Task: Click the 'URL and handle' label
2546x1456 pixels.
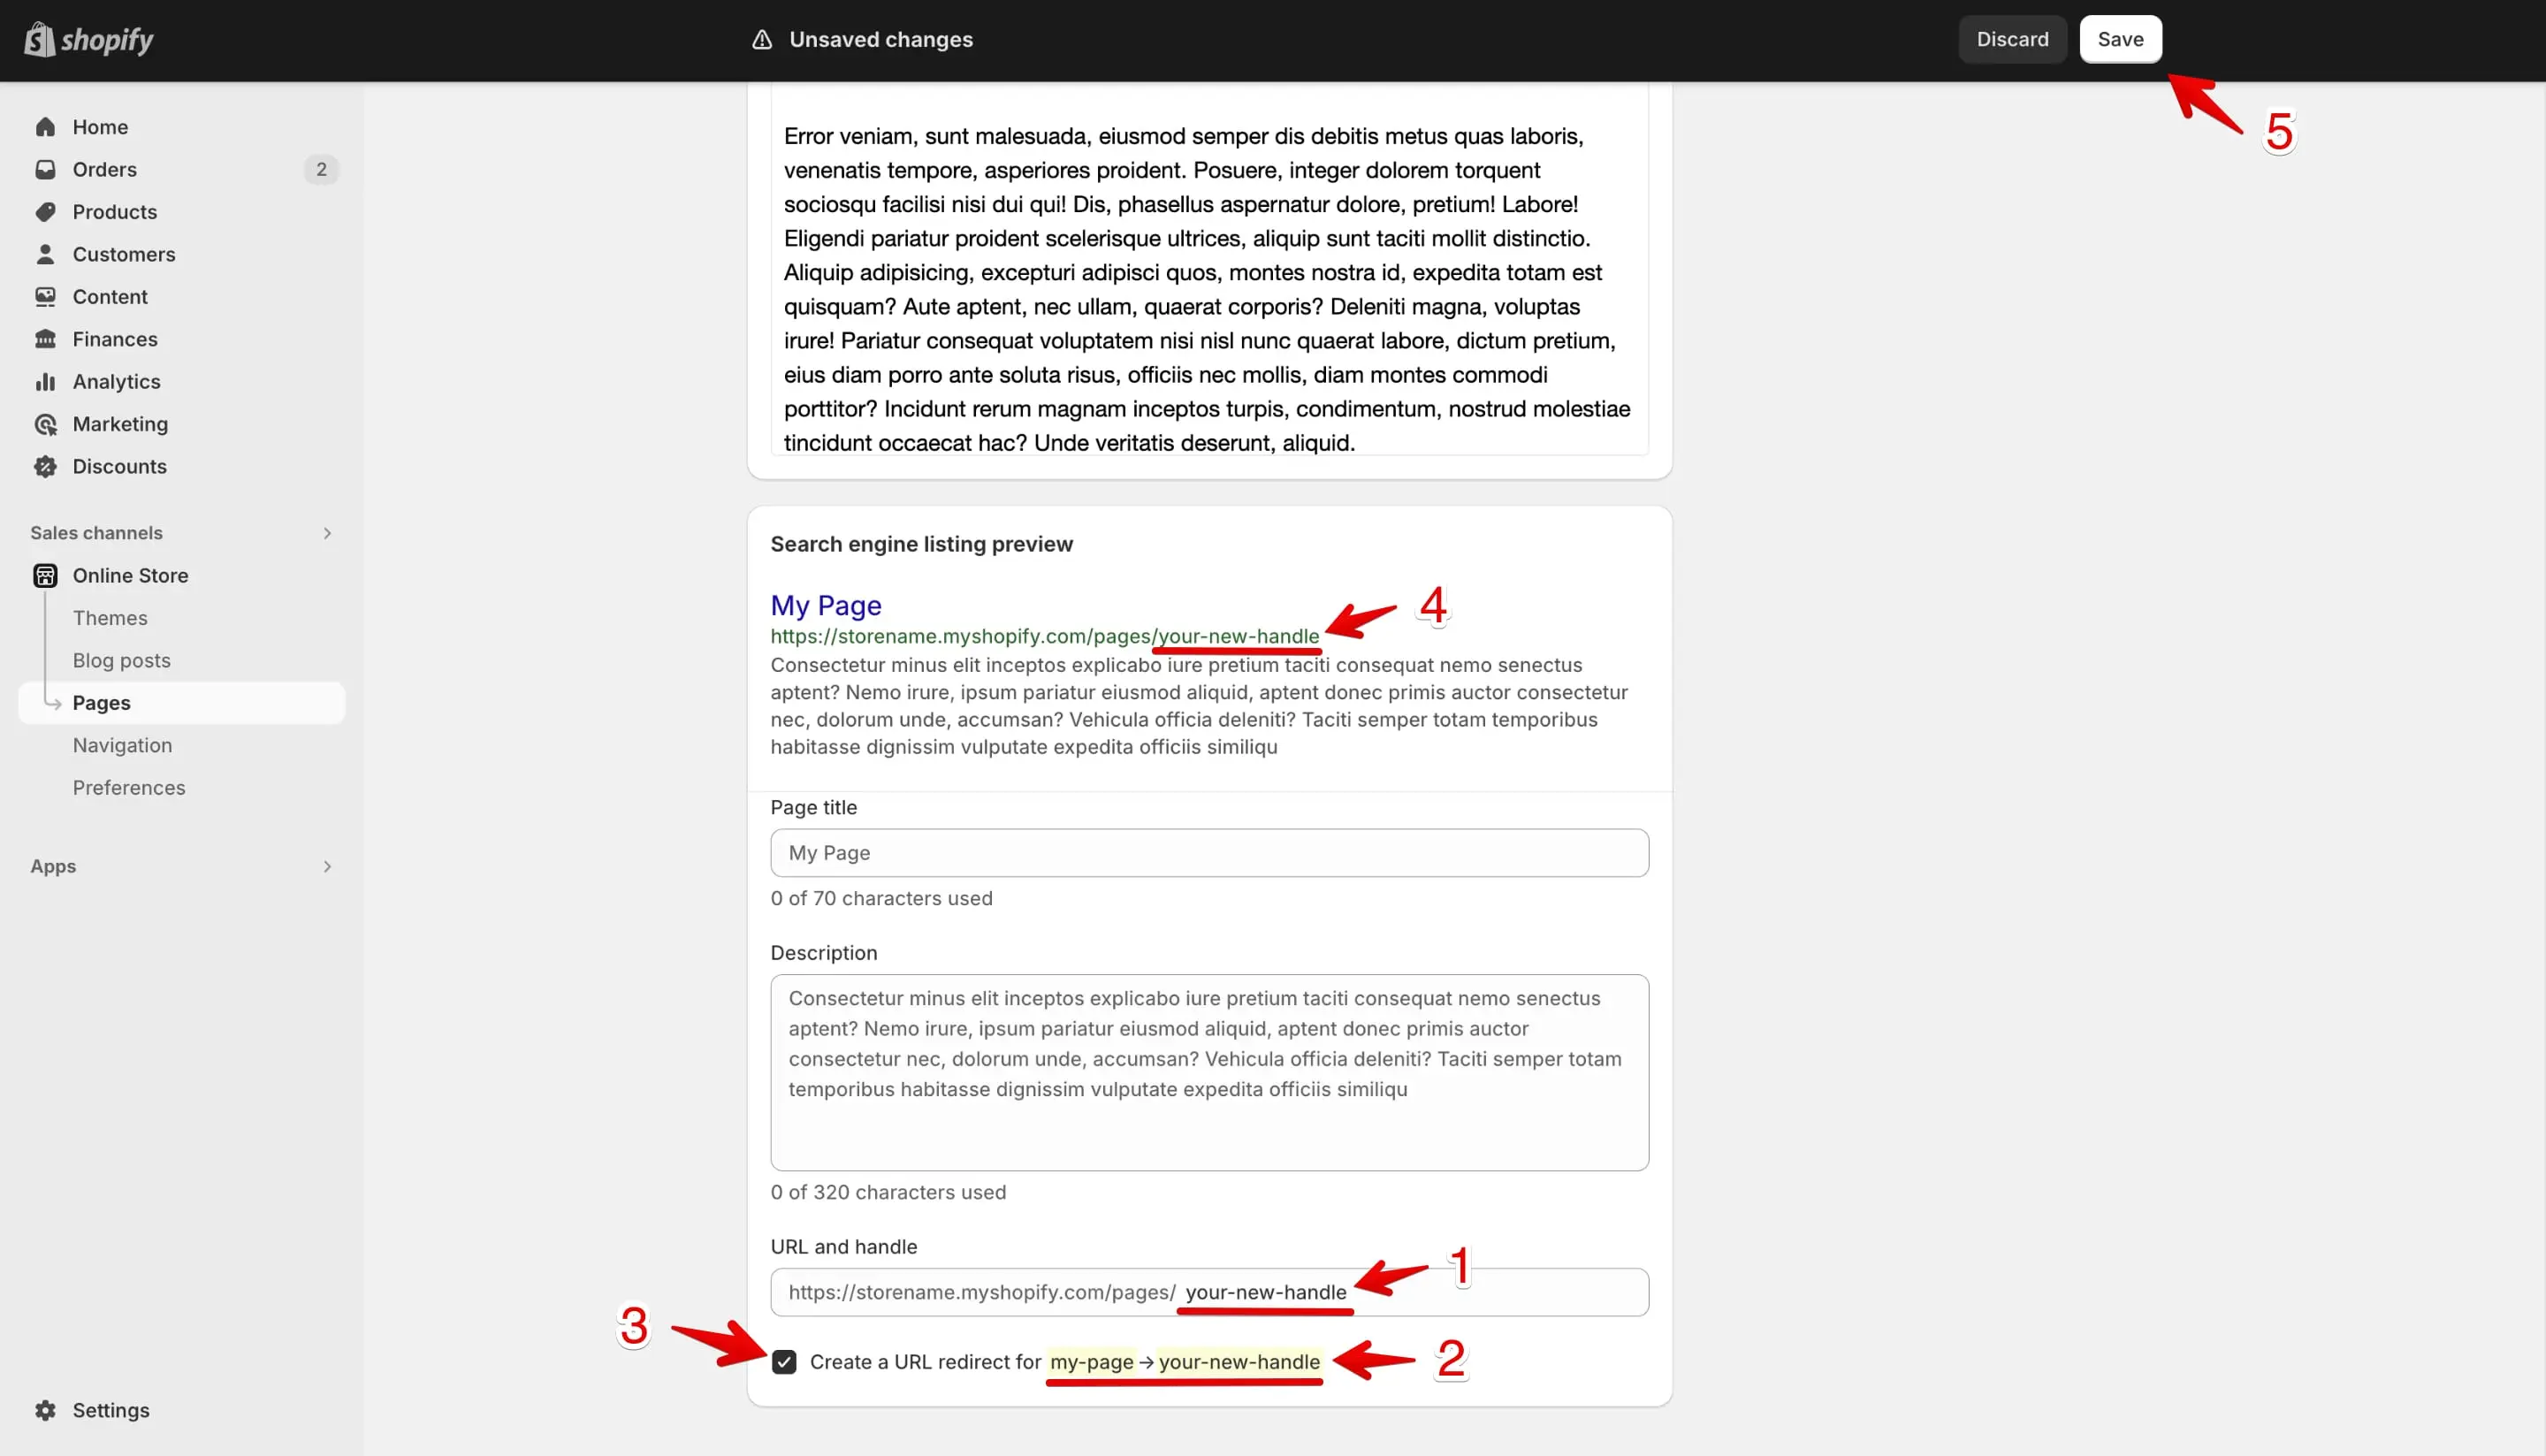Action: (843, 1247)
